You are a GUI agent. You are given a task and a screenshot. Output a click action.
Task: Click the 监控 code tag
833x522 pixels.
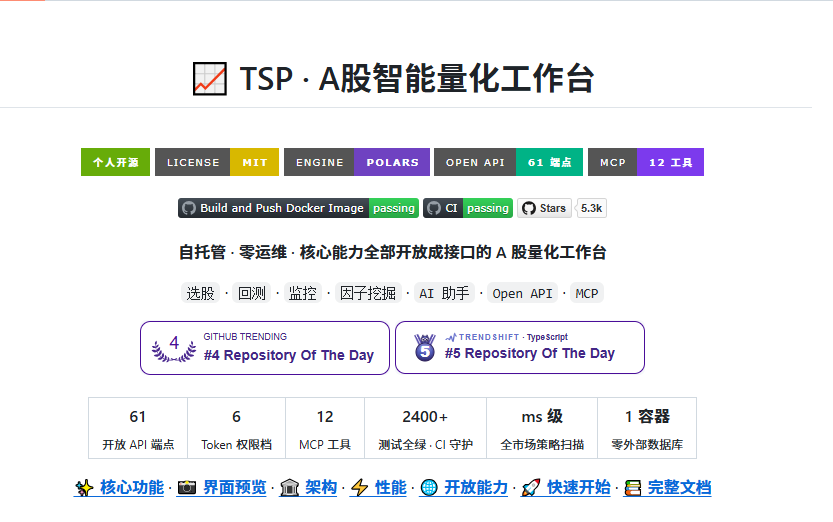[303, 293]
